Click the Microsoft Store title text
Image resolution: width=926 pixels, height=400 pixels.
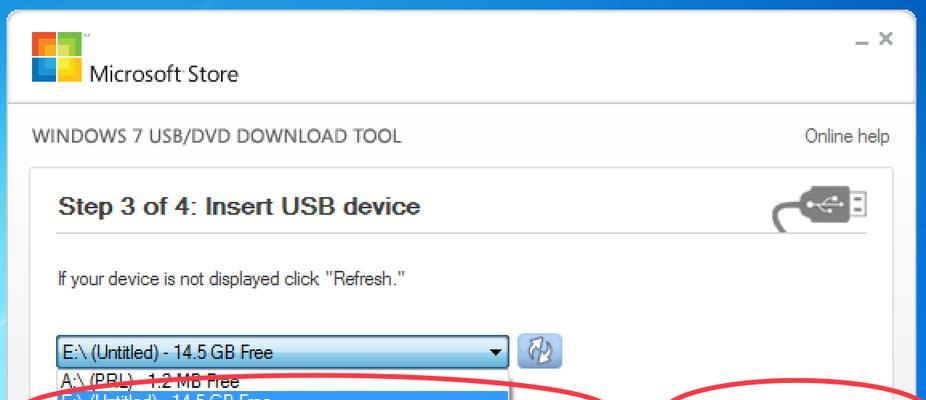[x=164, y=74]
